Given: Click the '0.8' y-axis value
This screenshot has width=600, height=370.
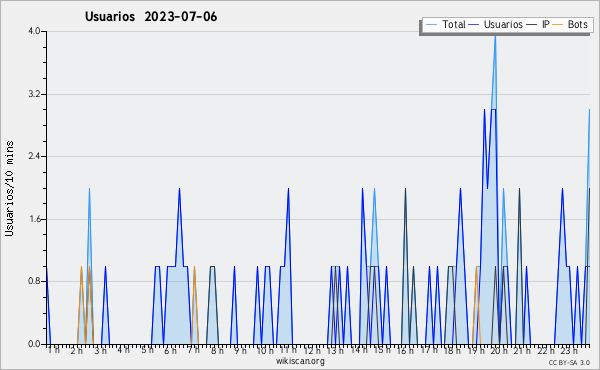Looking at the screenshot, I should 34,282.
